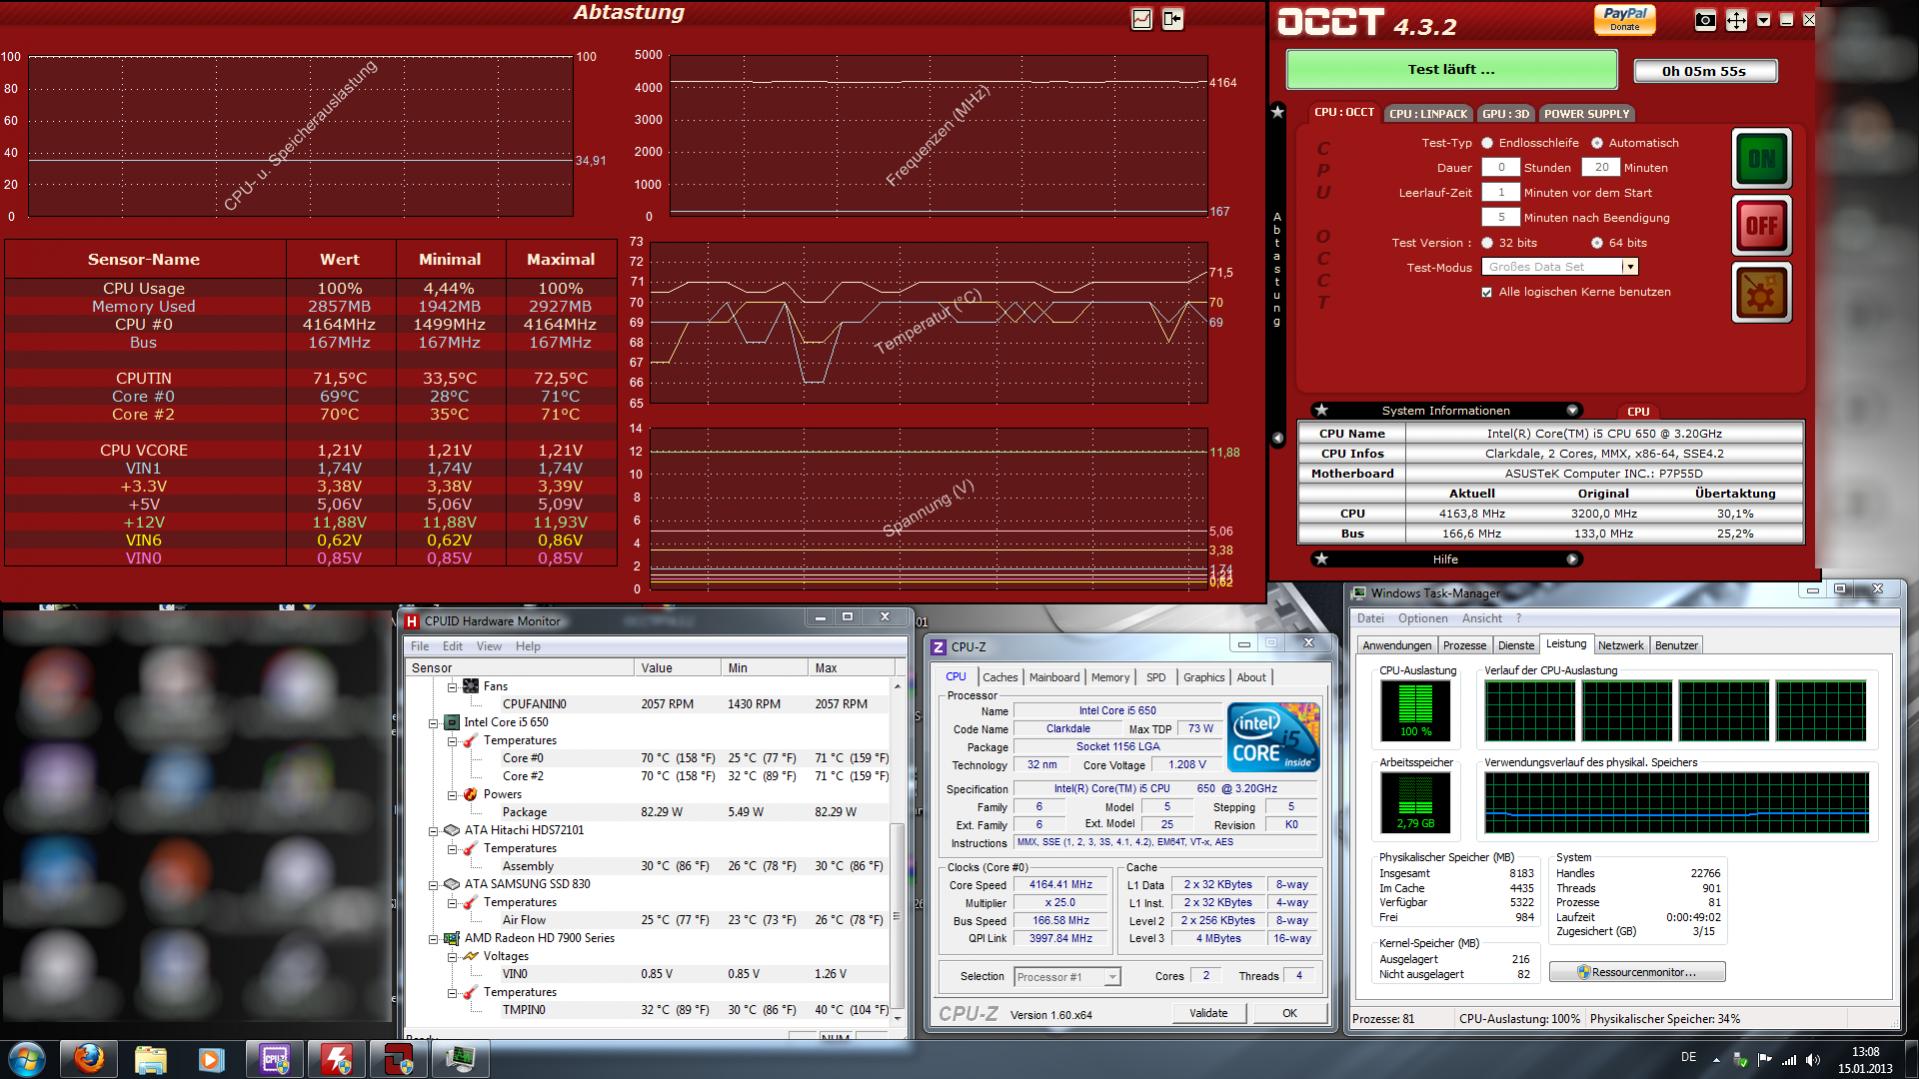Open the View menu in Hardware Monitor
Screen dimensions: 1919x1079
488,646
